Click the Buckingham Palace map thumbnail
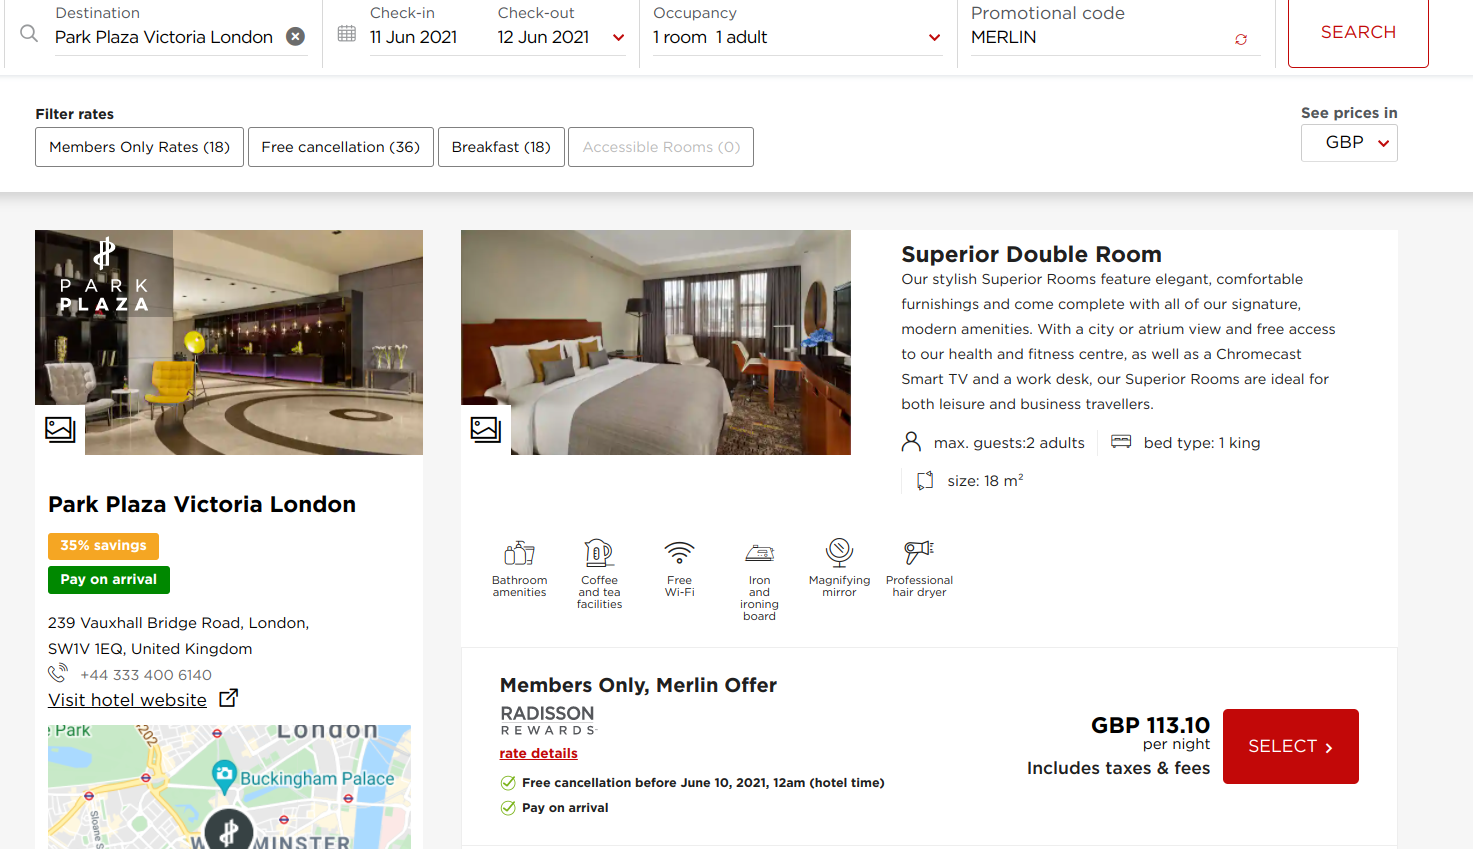 (x=229, y=787)
